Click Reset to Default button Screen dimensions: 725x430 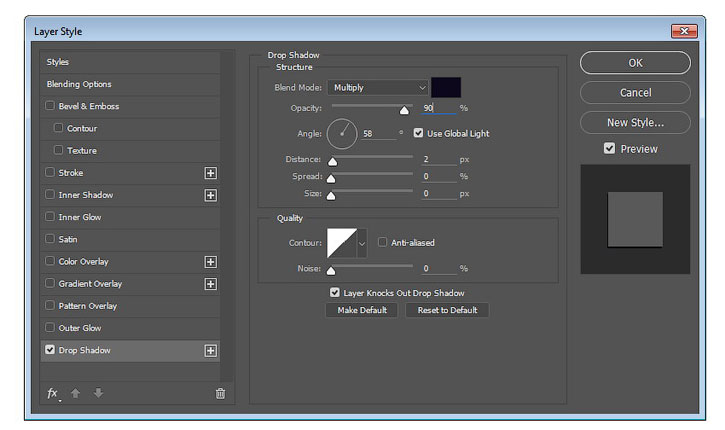pos(447,310)
